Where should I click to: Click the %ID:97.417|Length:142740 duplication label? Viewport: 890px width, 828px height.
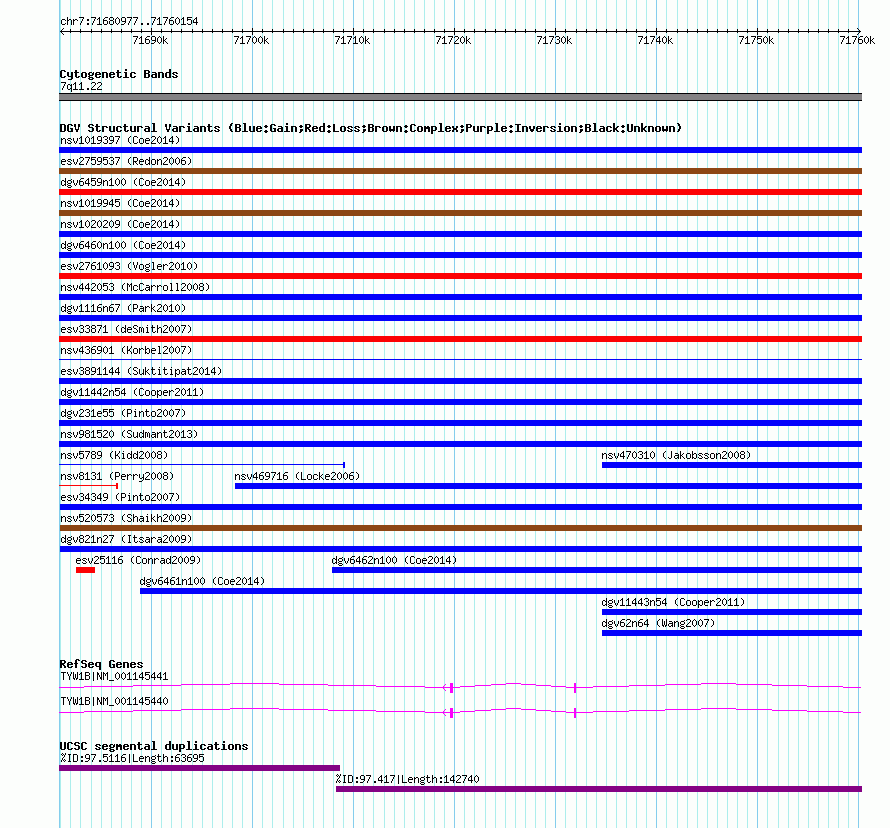pos(407,779)
